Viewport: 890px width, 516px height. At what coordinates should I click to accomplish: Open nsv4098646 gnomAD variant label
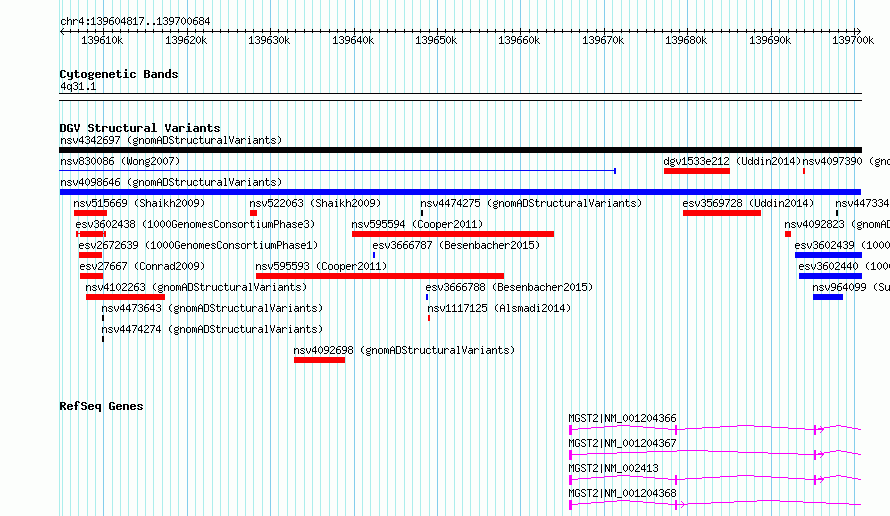pos(171,182)
